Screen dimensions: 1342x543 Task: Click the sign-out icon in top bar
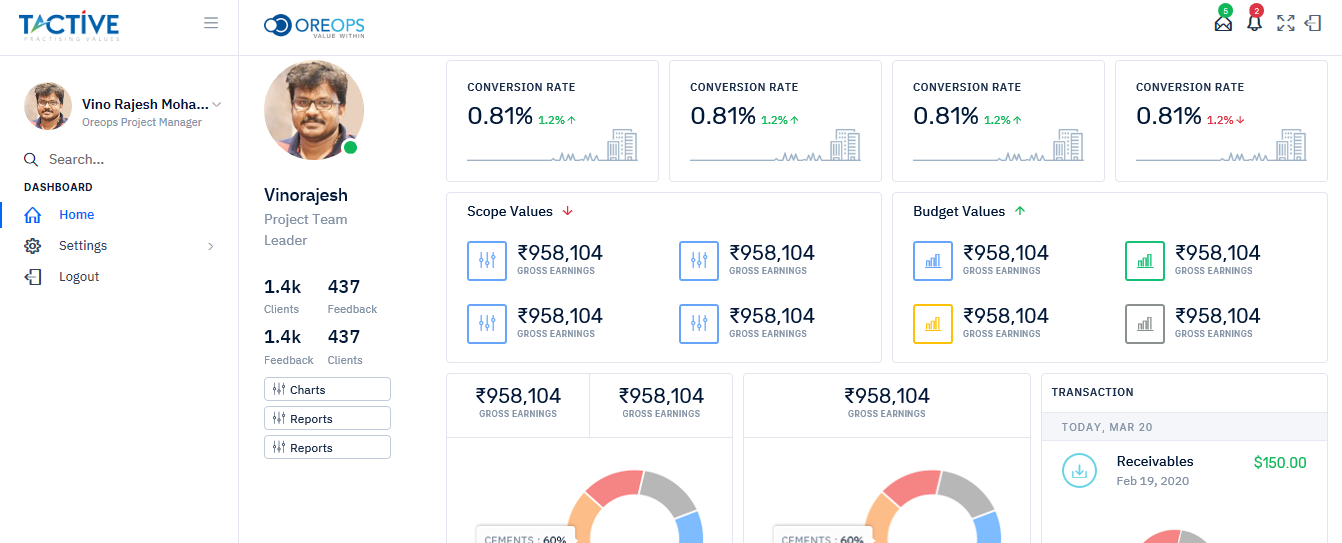point(1313,23)
